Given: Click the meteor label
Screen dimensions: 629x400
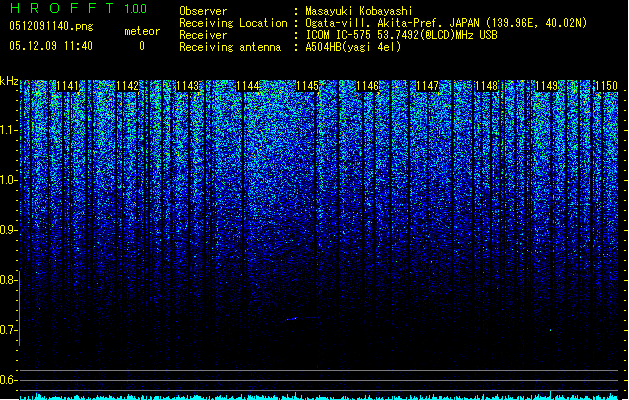Looking at the screenshot, I should pyautogui.click(x=142, y=31).
